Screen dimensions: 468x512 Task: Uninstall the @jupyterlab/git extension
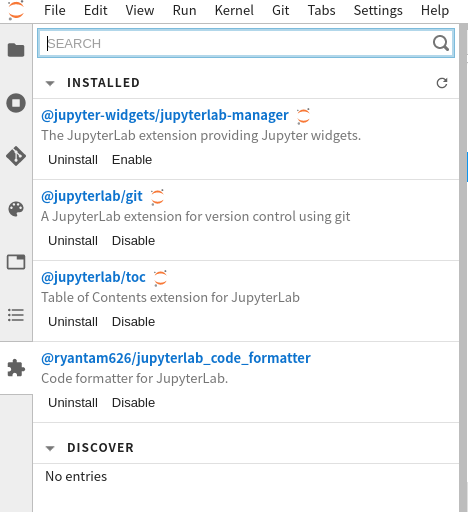[x=73, y=241]
